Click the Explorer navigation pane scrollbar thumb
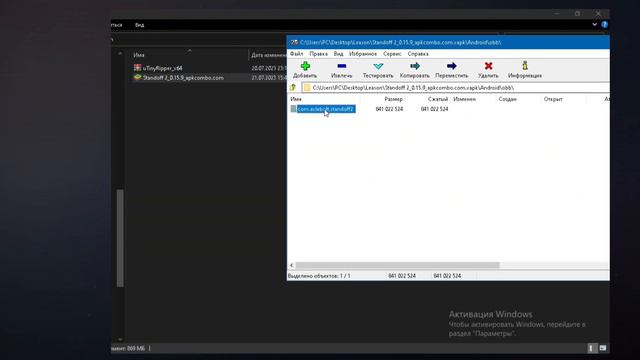The image size is (640, 360). click(120, 238)
